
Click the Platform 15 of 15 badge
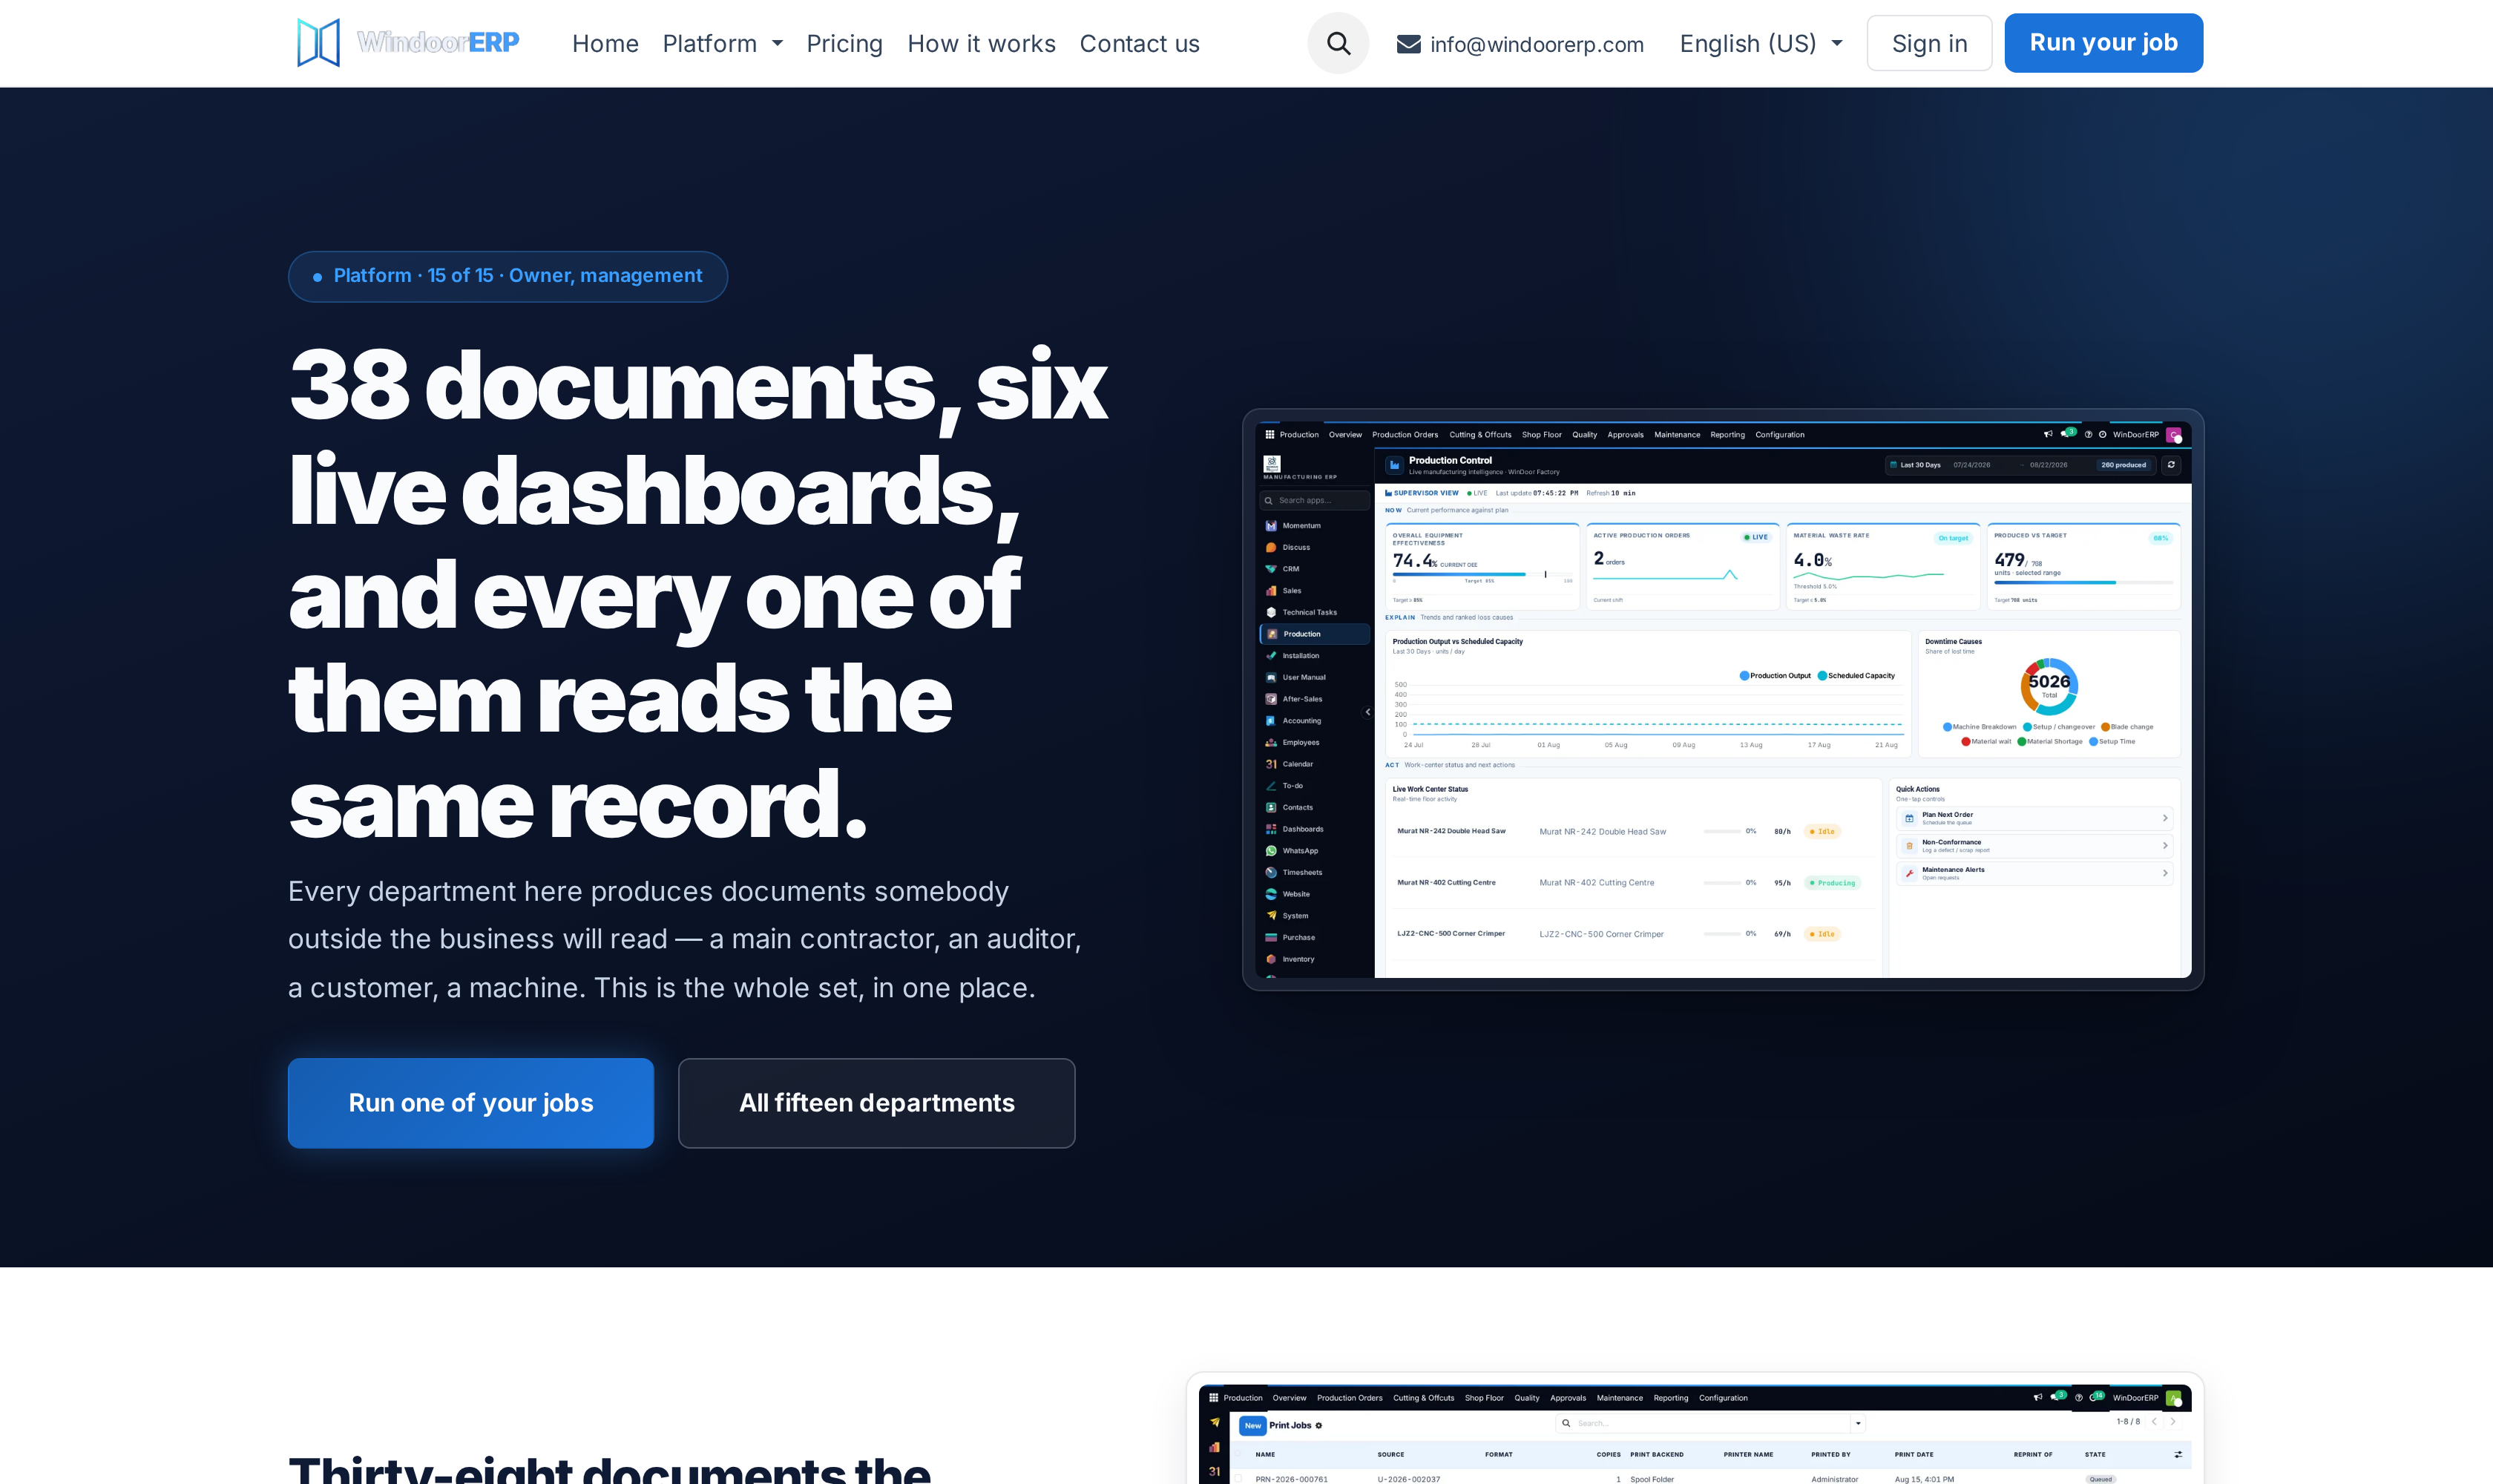(508, 276)
